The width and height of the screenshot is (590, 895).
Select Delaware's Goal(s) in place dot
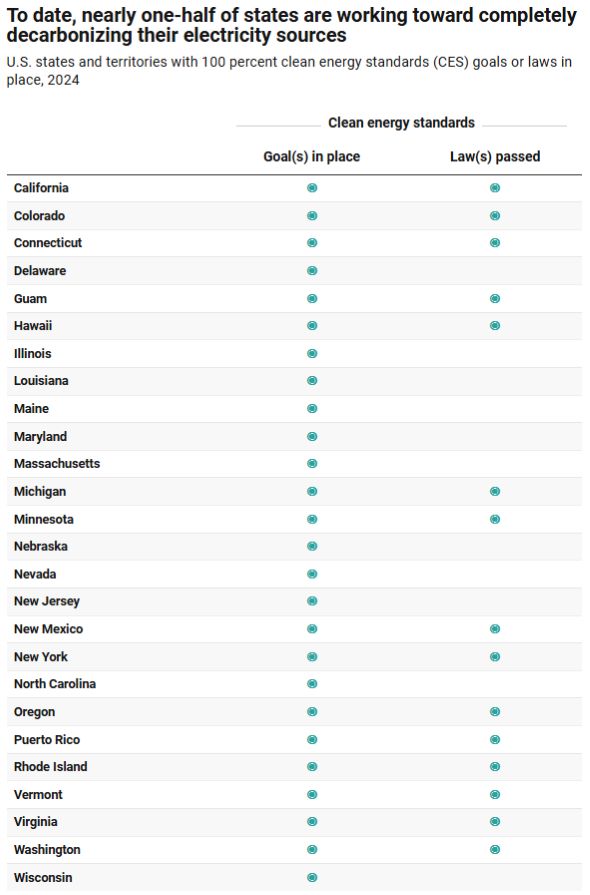coord(312,271)
